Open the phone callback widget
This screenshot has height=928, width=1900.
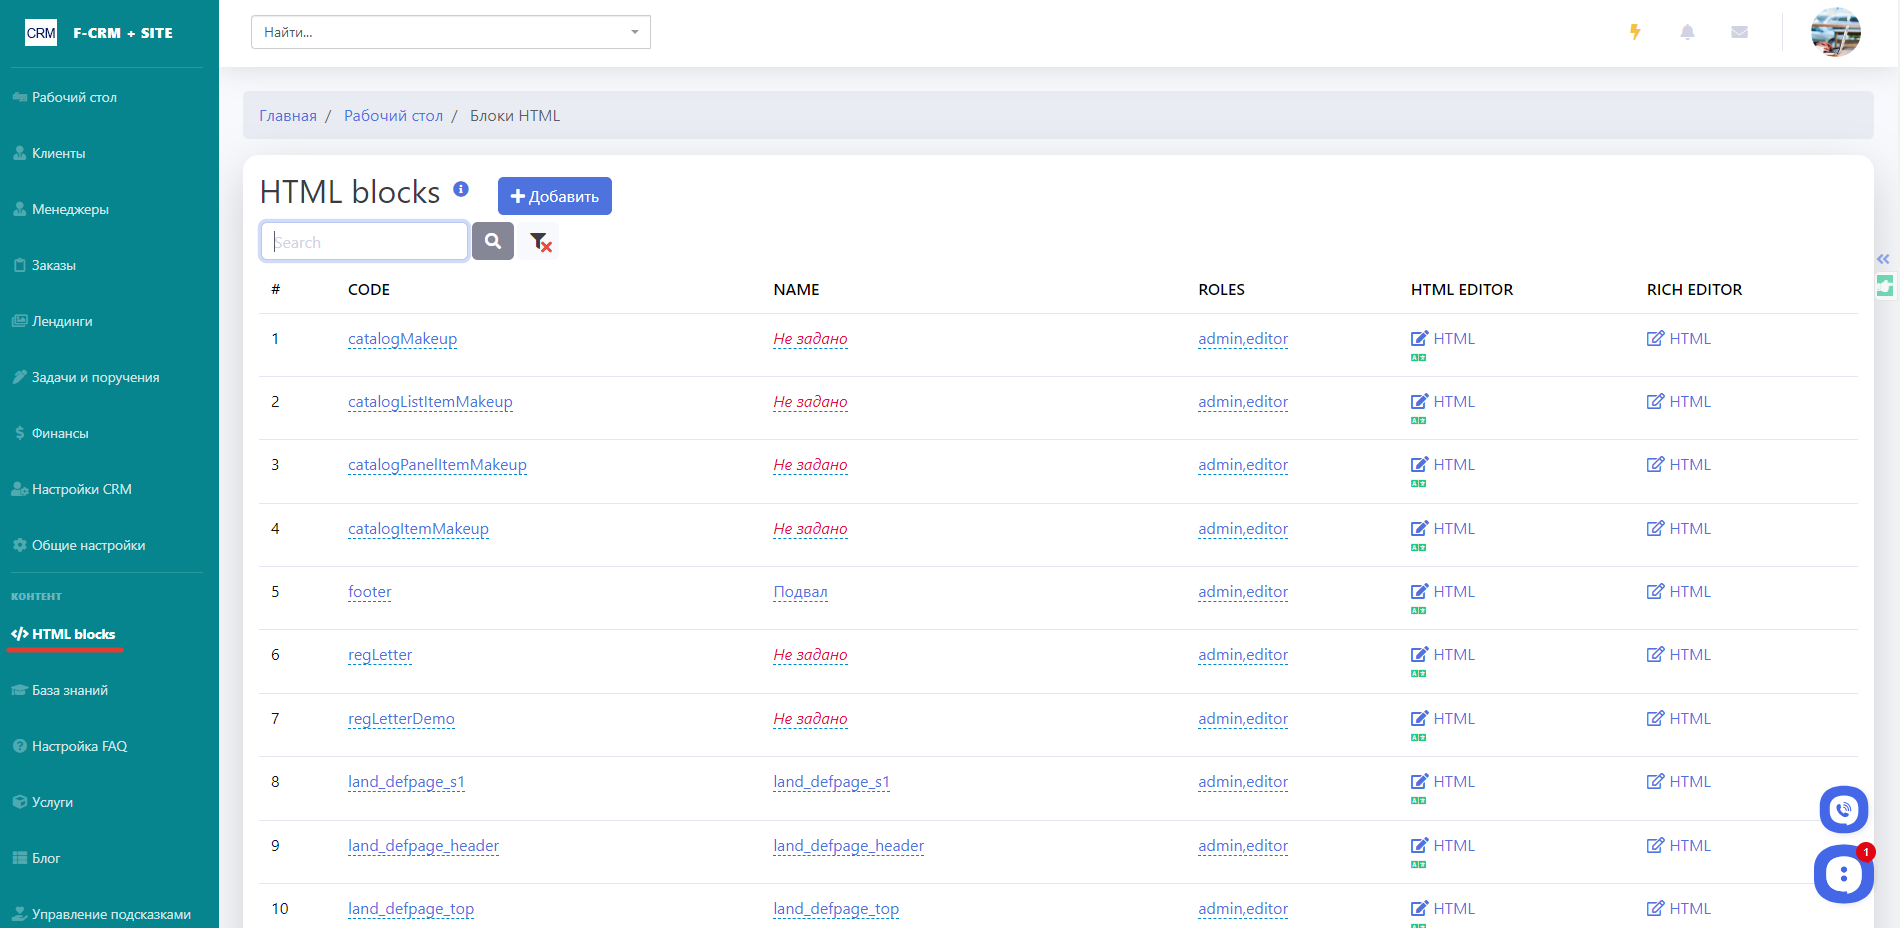(x=1843, y=810)
